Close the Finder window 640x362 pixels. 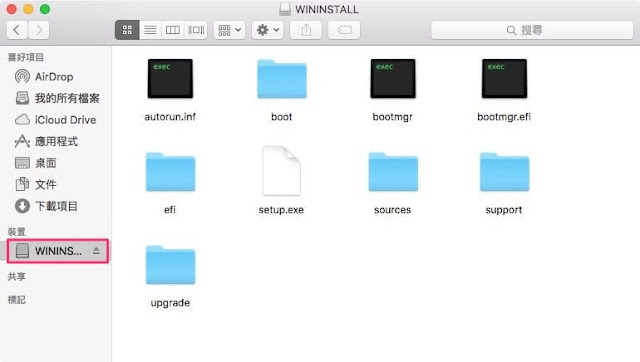click(x=11, y=9)
